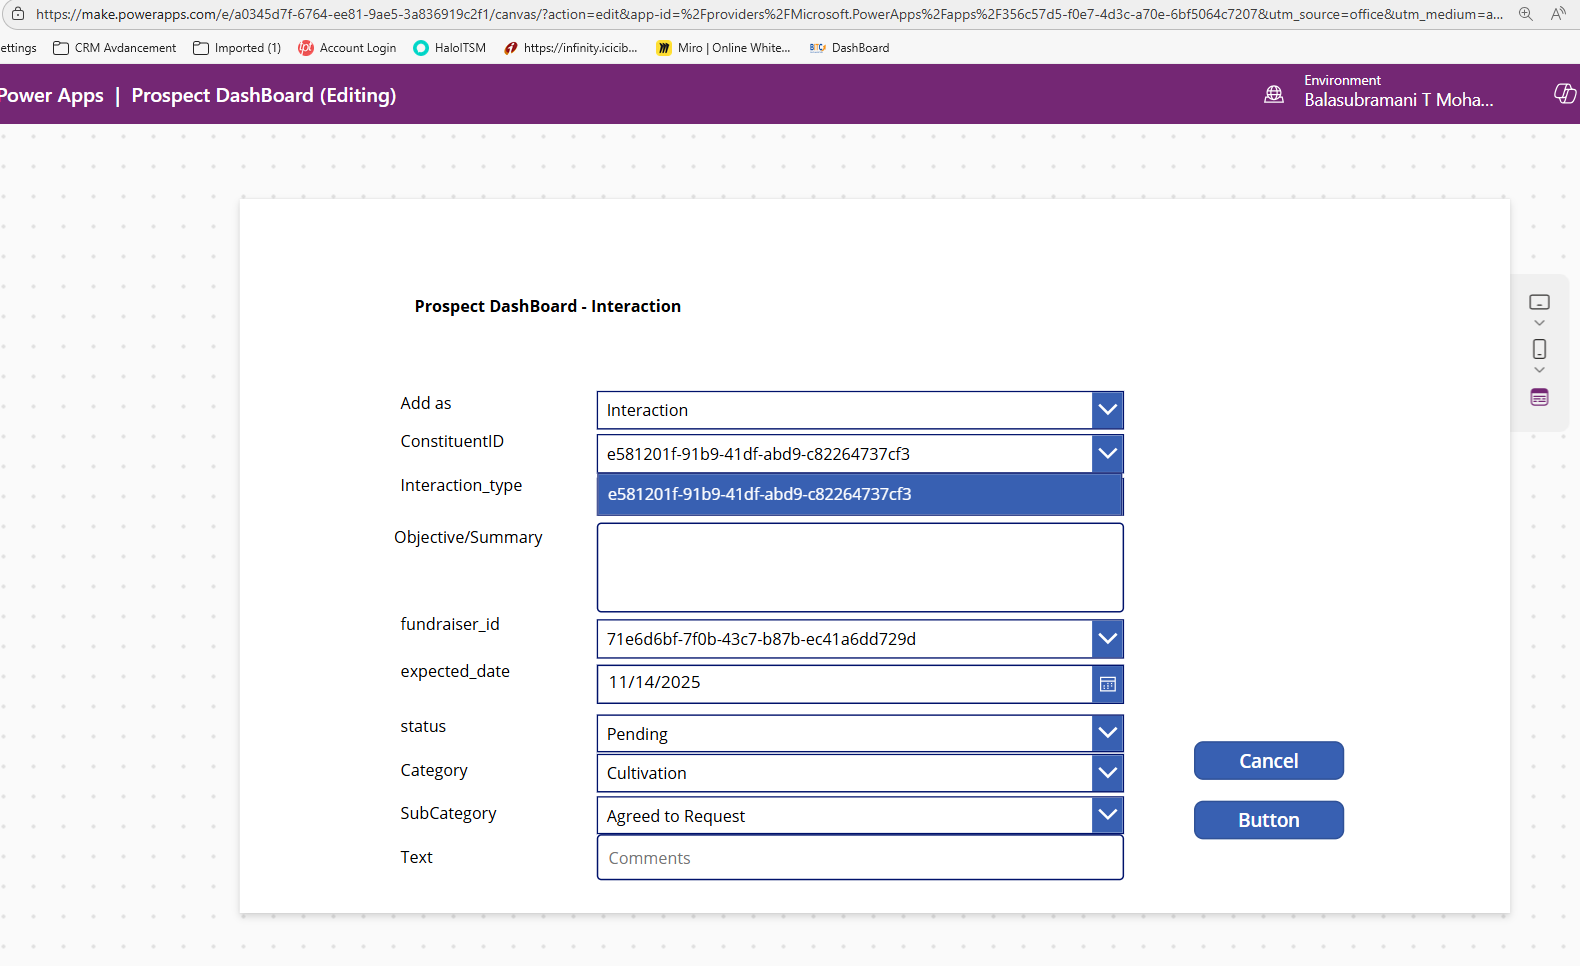Click the Environment name Balasubramani T Moha...
This screenshot has width=1580, height=966.
1398,100
